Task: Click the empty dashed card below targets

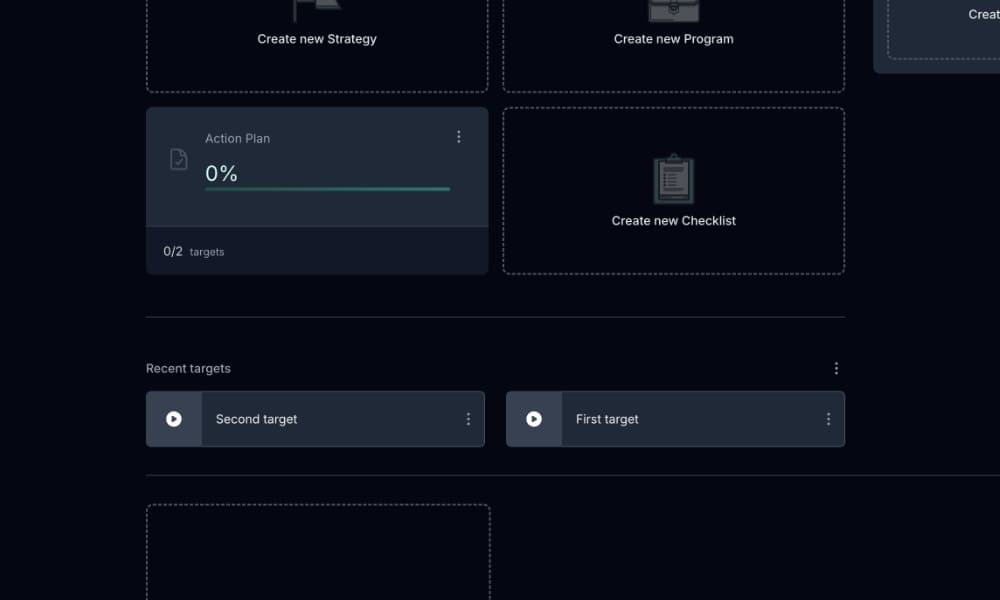Action: coord(318,552)
